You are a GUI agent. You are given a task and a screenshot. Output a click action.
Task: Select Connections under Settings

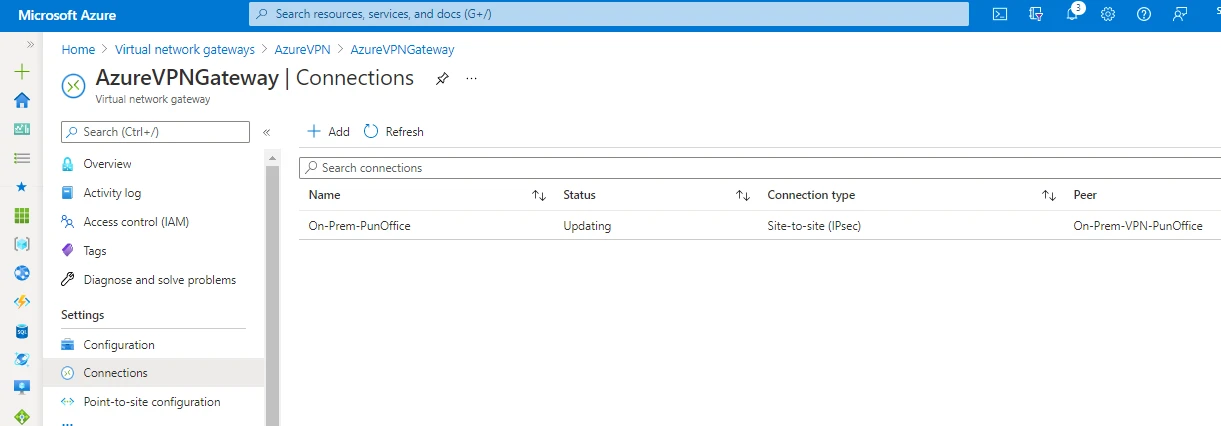pos(153,373)
